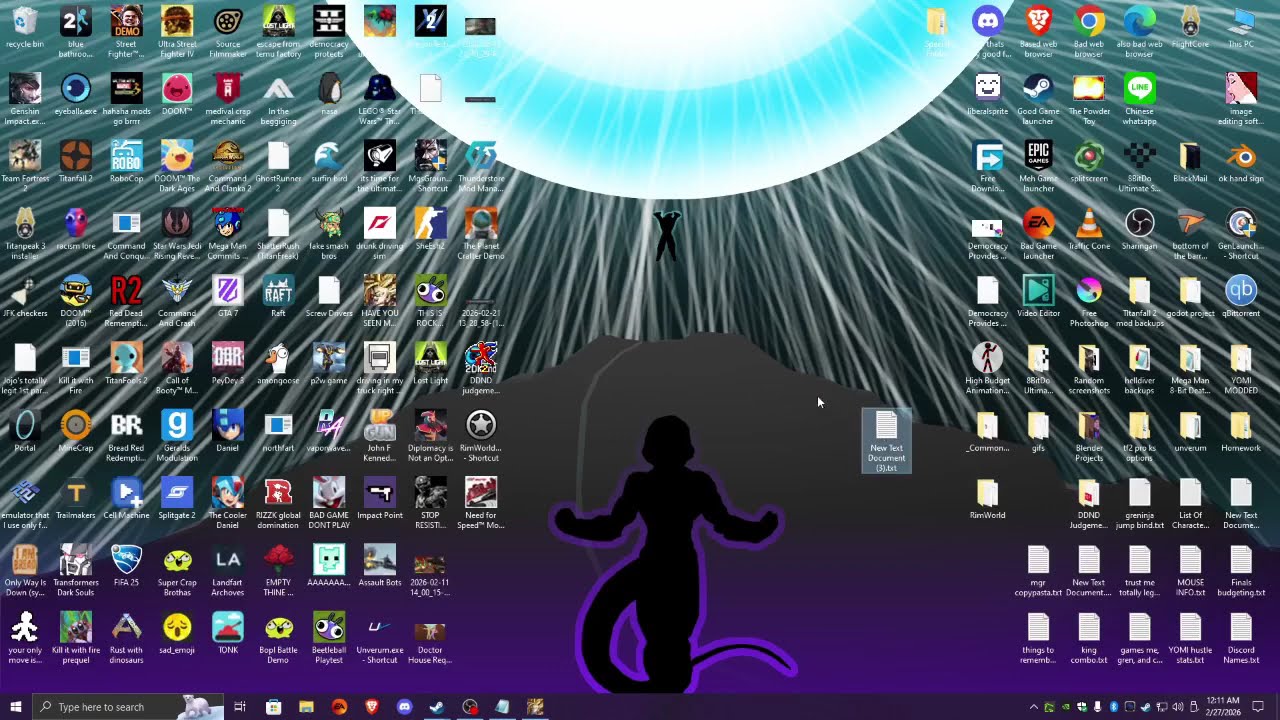Select the king combo.txt file
Image resolution: width=1280 pixels, height=720 pixels.
1089,639
